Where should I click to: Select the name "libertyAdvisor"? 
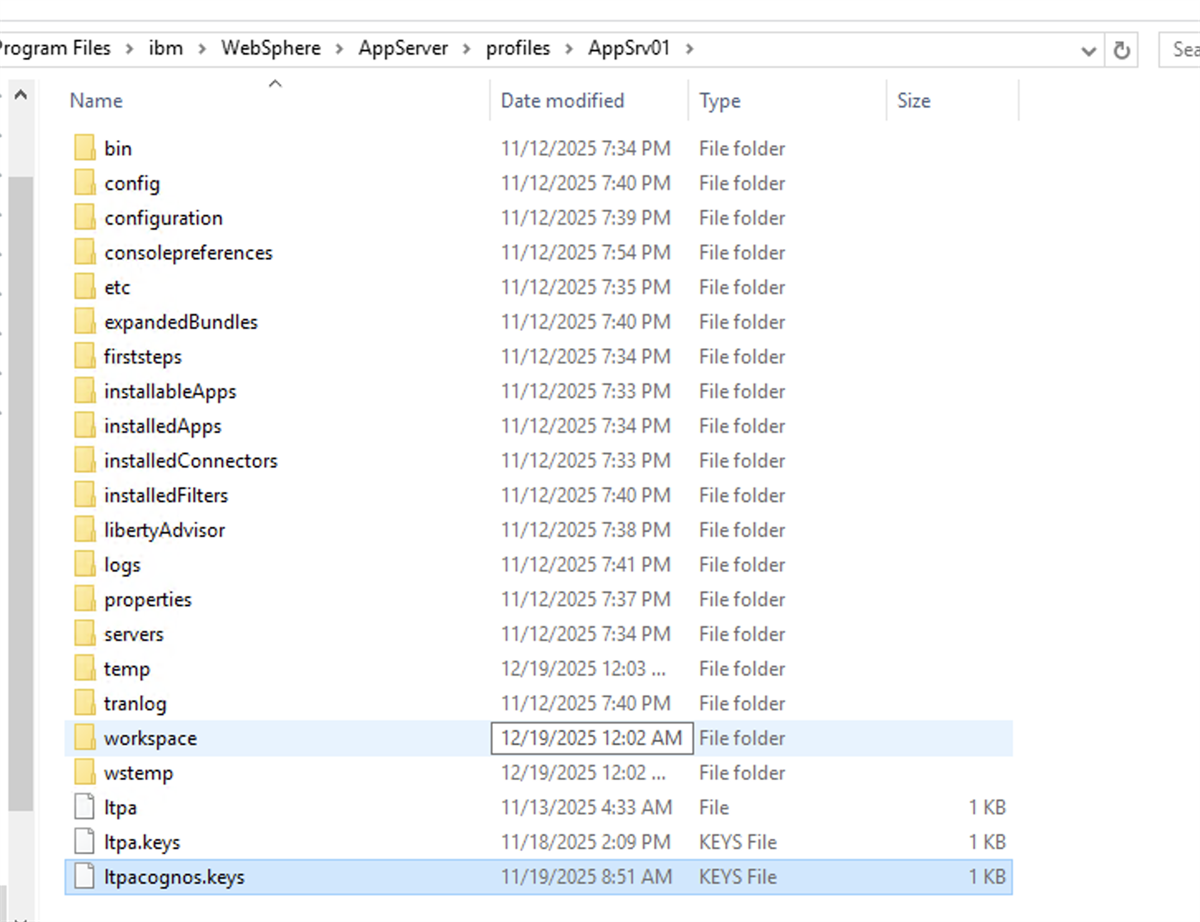(164, 530)
